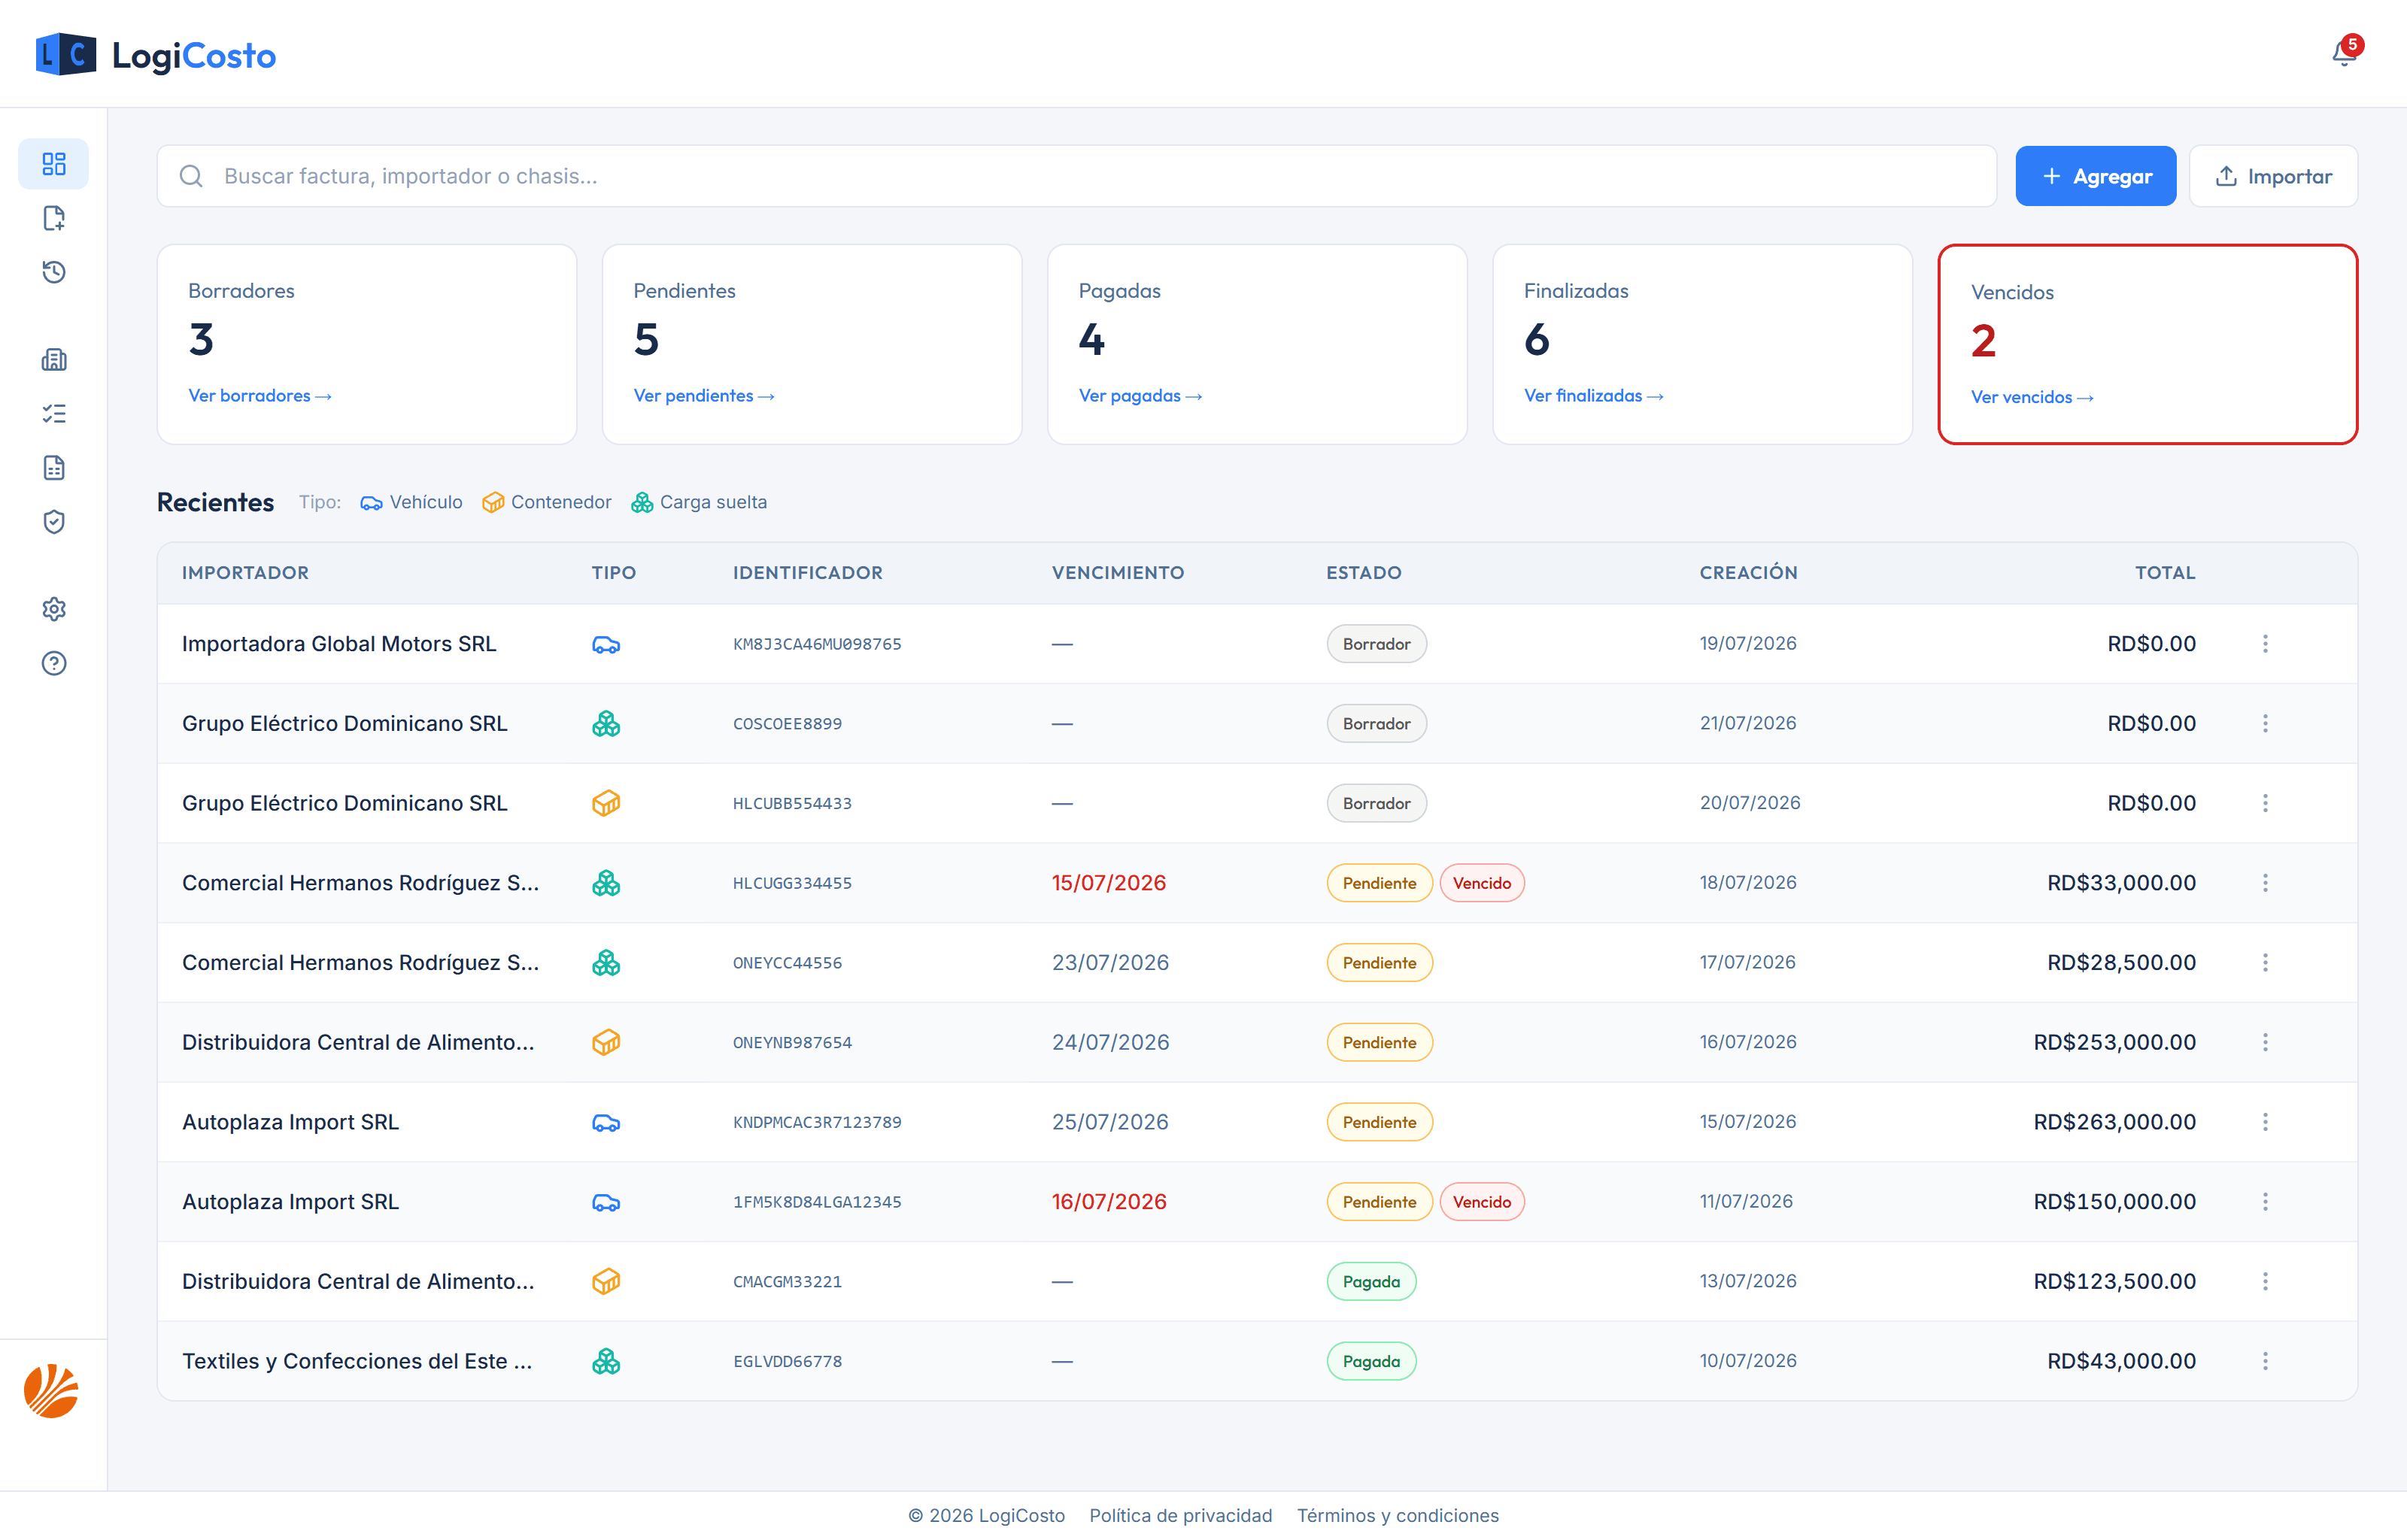Open row menu for HLCUBB554433 invoice
2407x1540 pixels.
pos(2265,803)
